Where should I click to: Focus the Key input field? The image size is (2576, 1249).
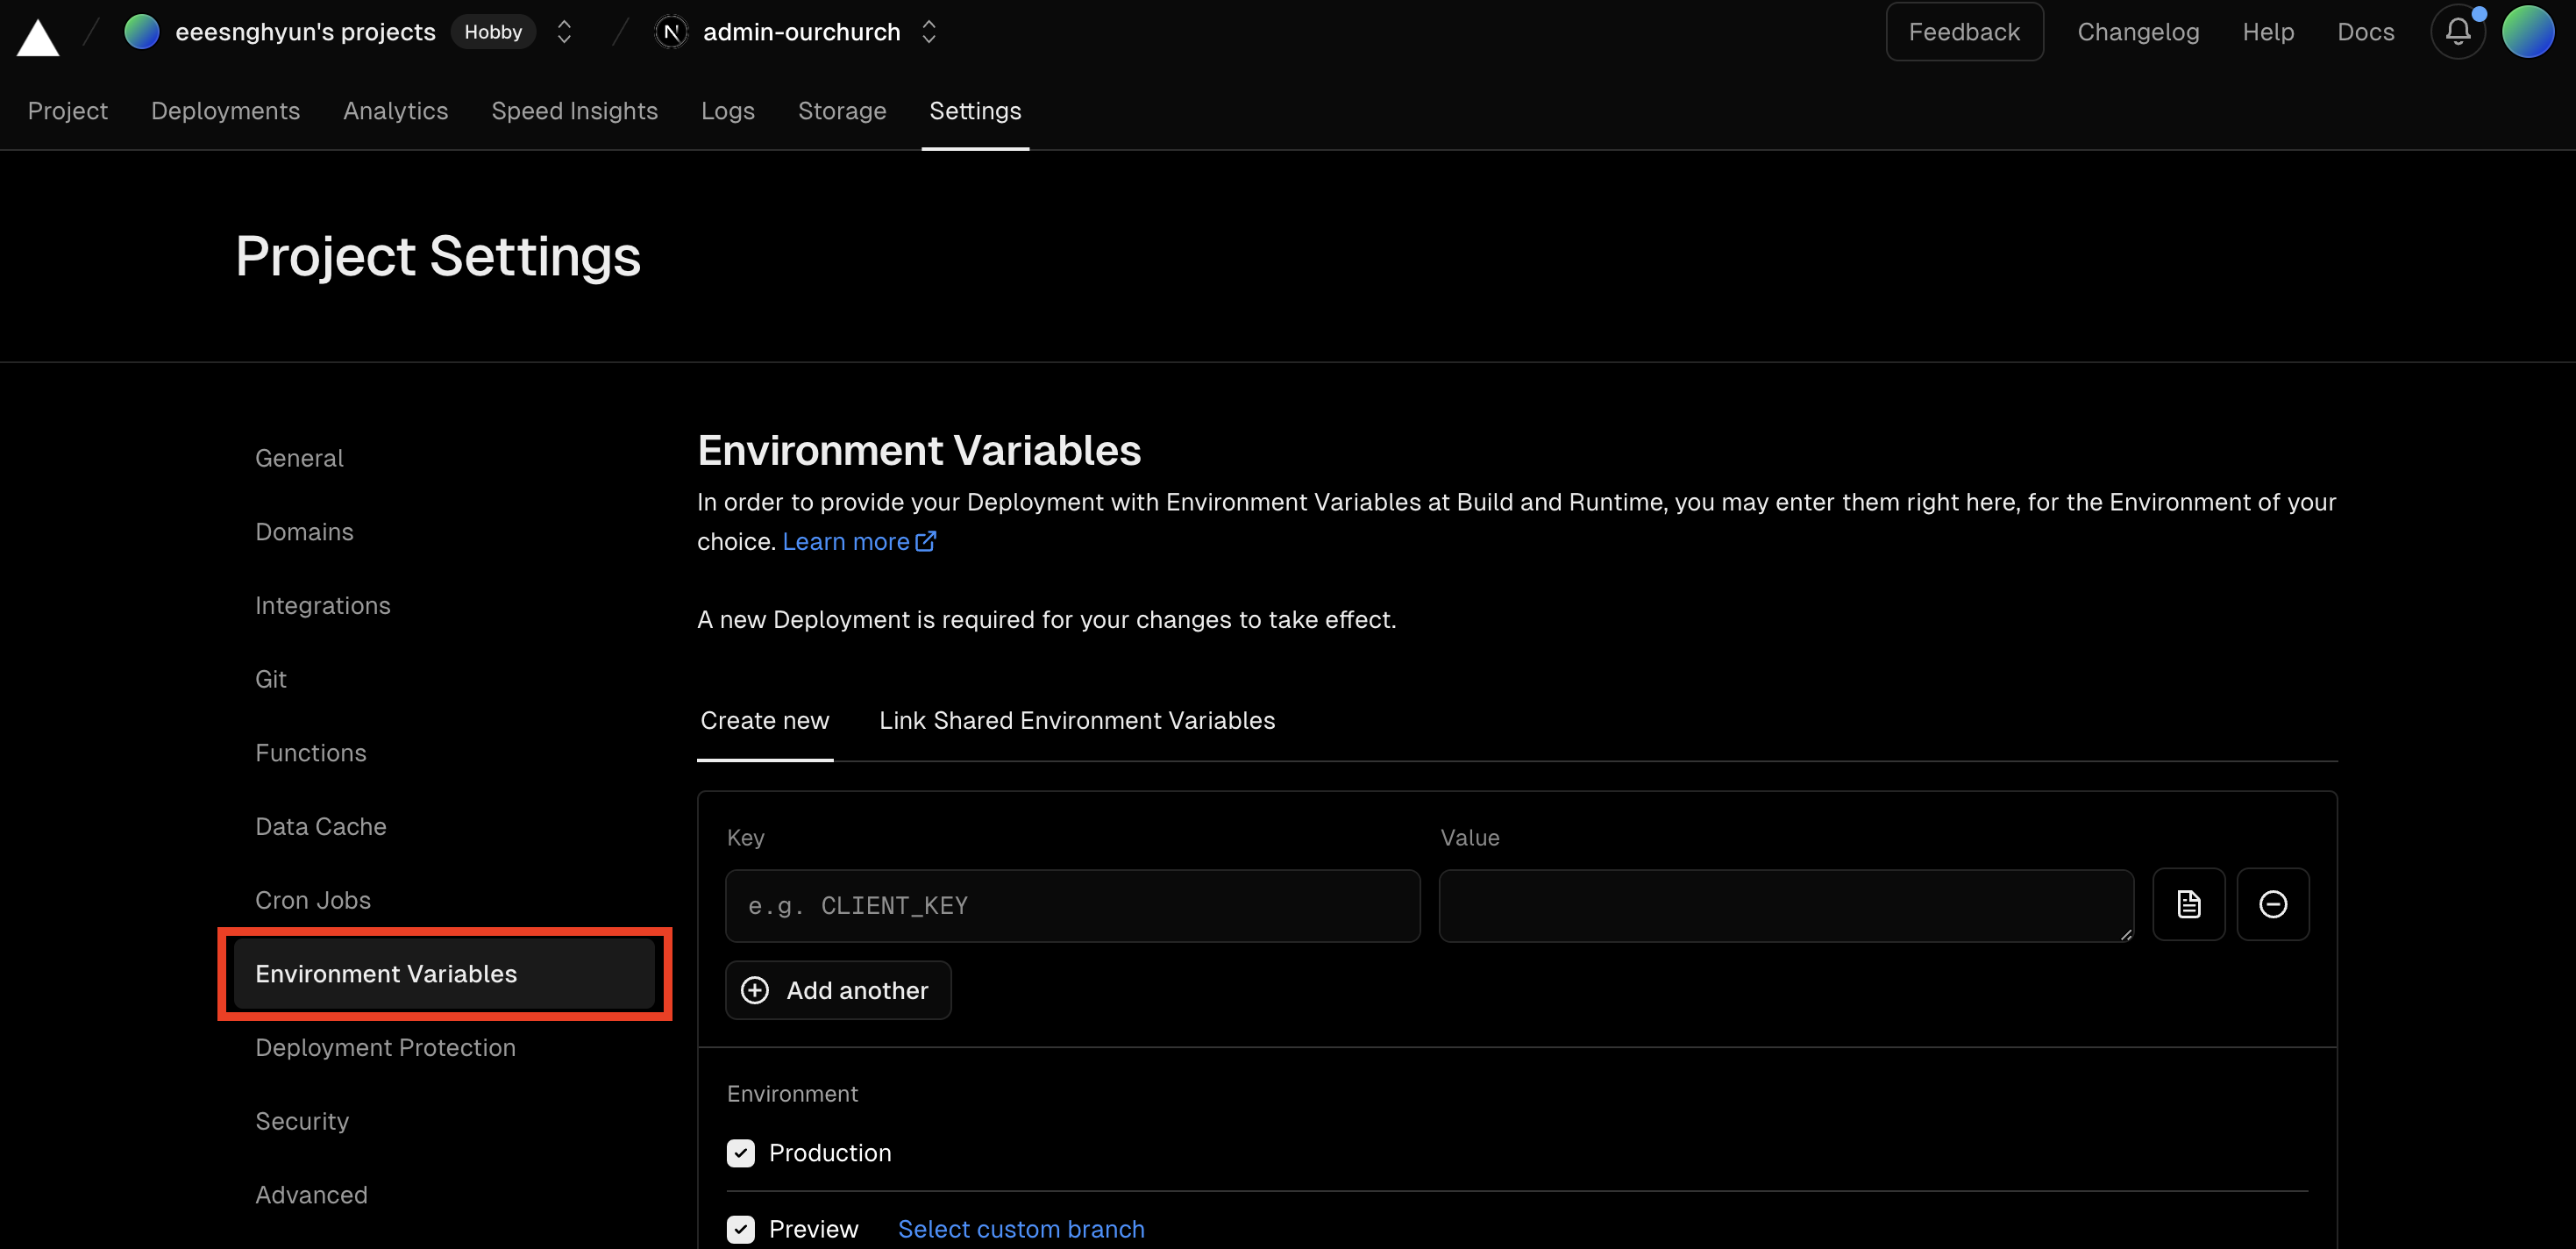pos(1072,905)
